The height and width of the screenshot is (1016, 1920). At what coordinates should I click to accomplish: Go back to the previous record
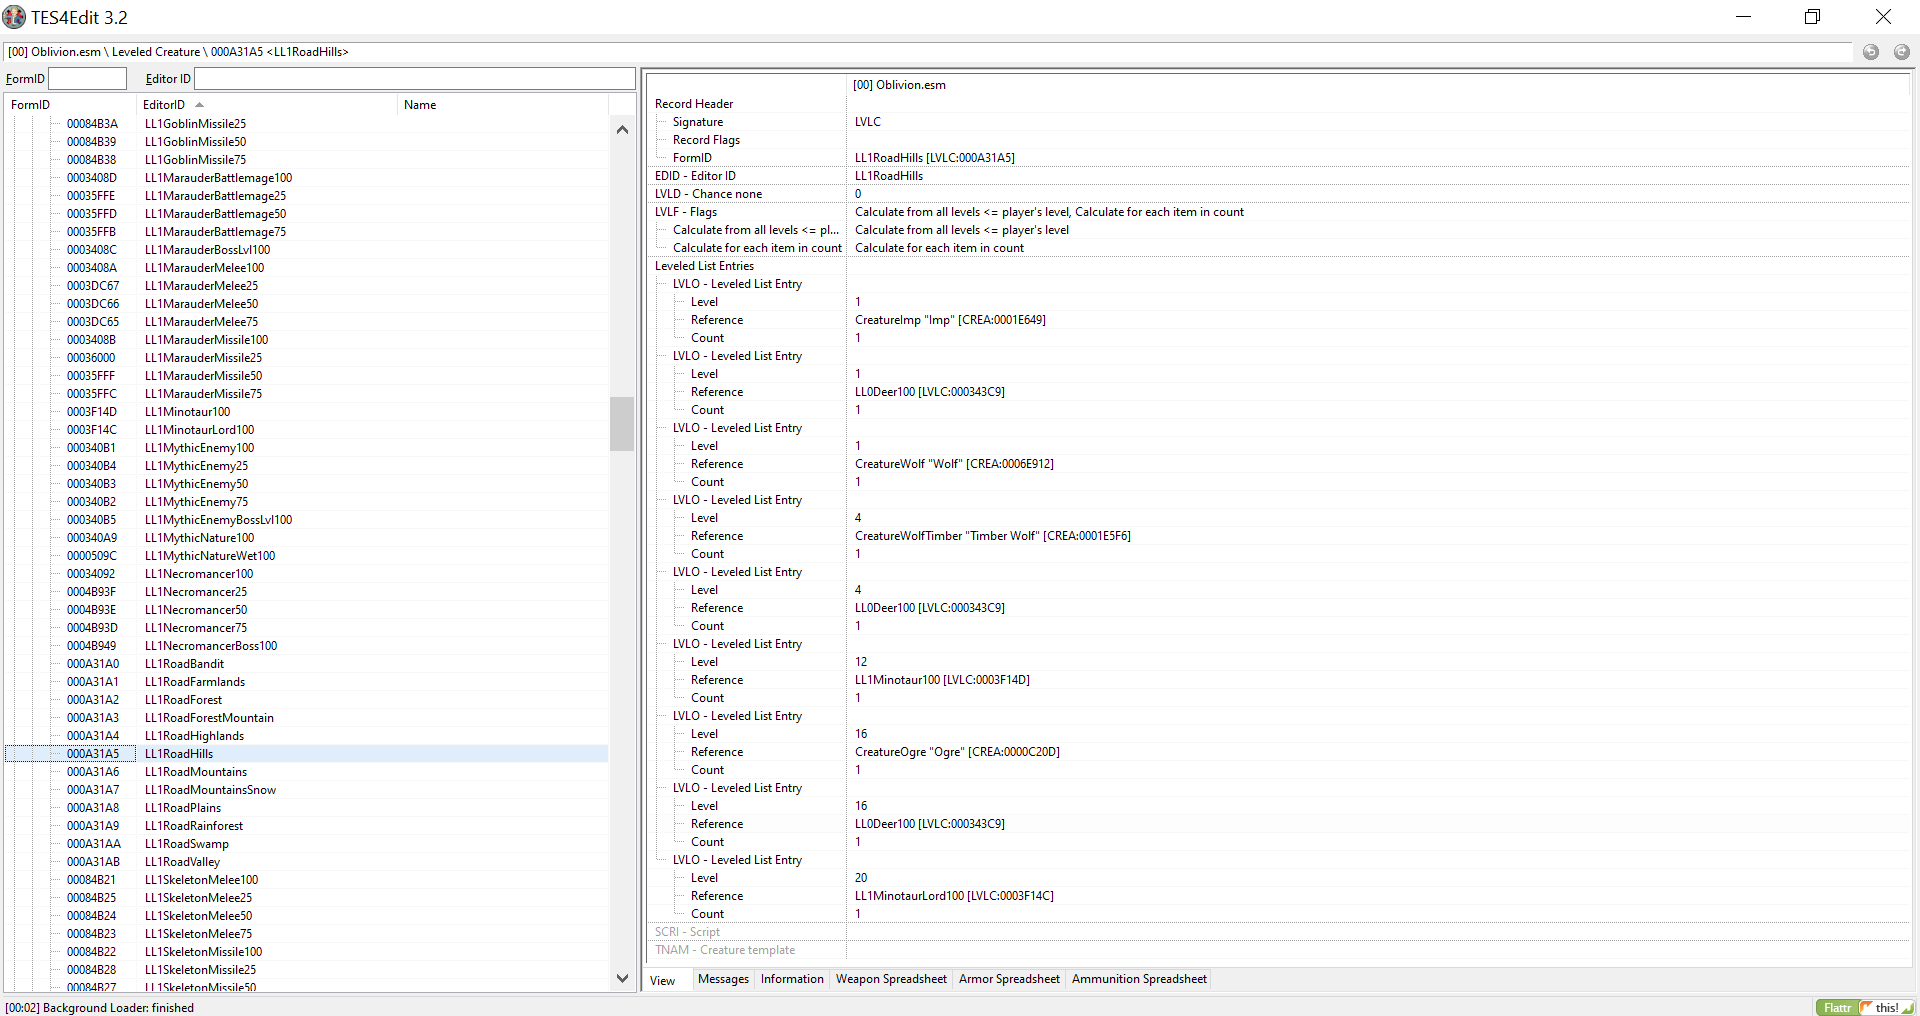click(x=1870, y=52)
